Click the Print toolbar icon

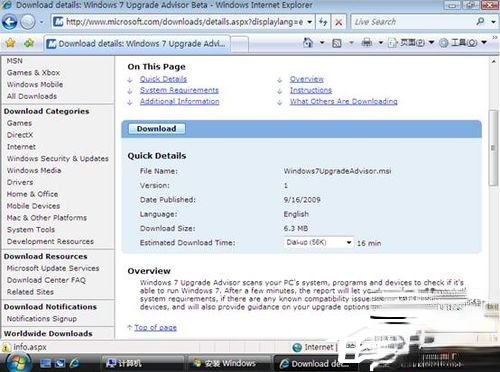coord(367,43)
